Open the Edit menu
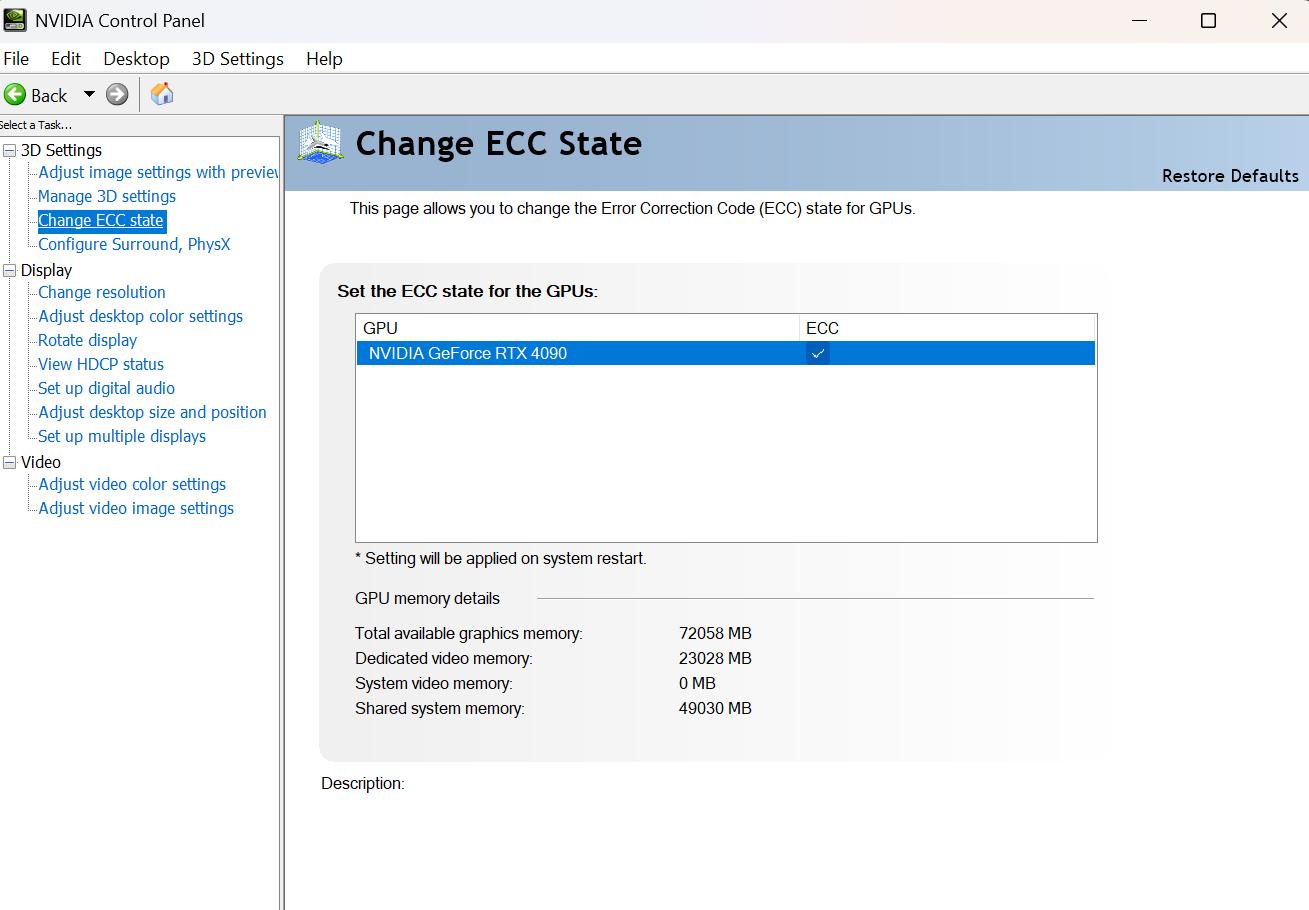This screenshot has width=1309, height=910. coord(66,59)
